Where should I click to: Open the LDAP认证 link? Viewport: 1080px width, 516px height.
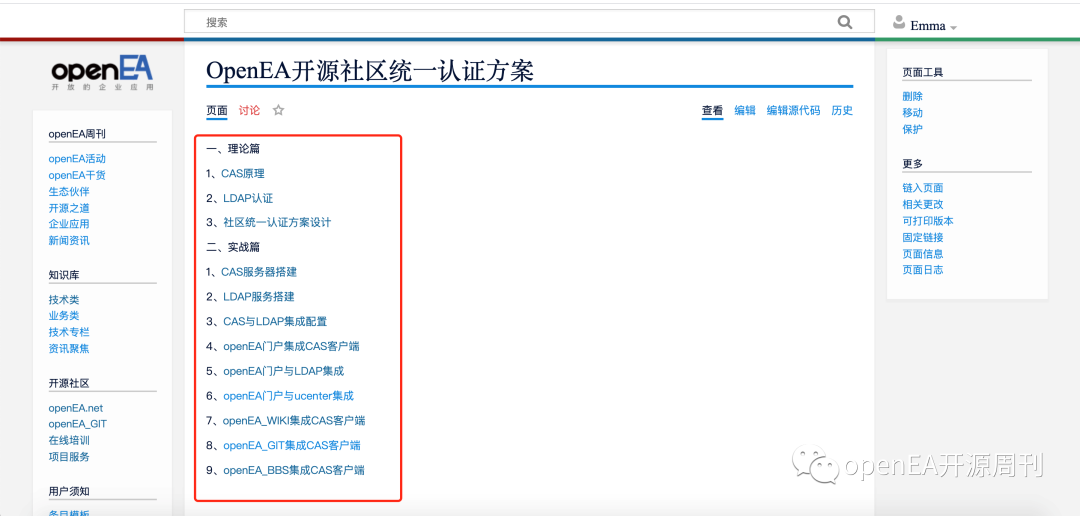click(248, 198)
